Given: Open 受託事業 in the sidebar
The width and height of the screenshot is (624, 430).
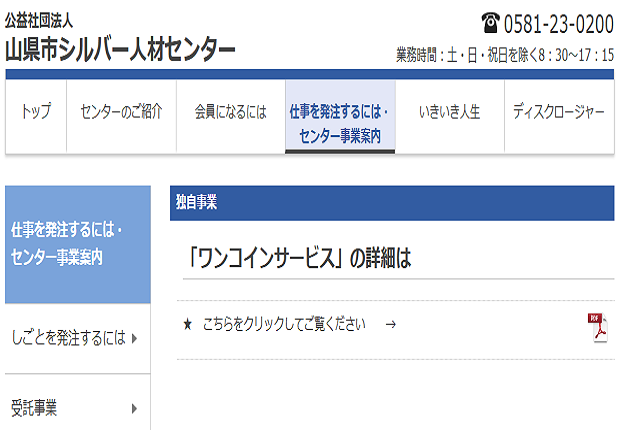Looking at the screenshot, I should point(34,408).
